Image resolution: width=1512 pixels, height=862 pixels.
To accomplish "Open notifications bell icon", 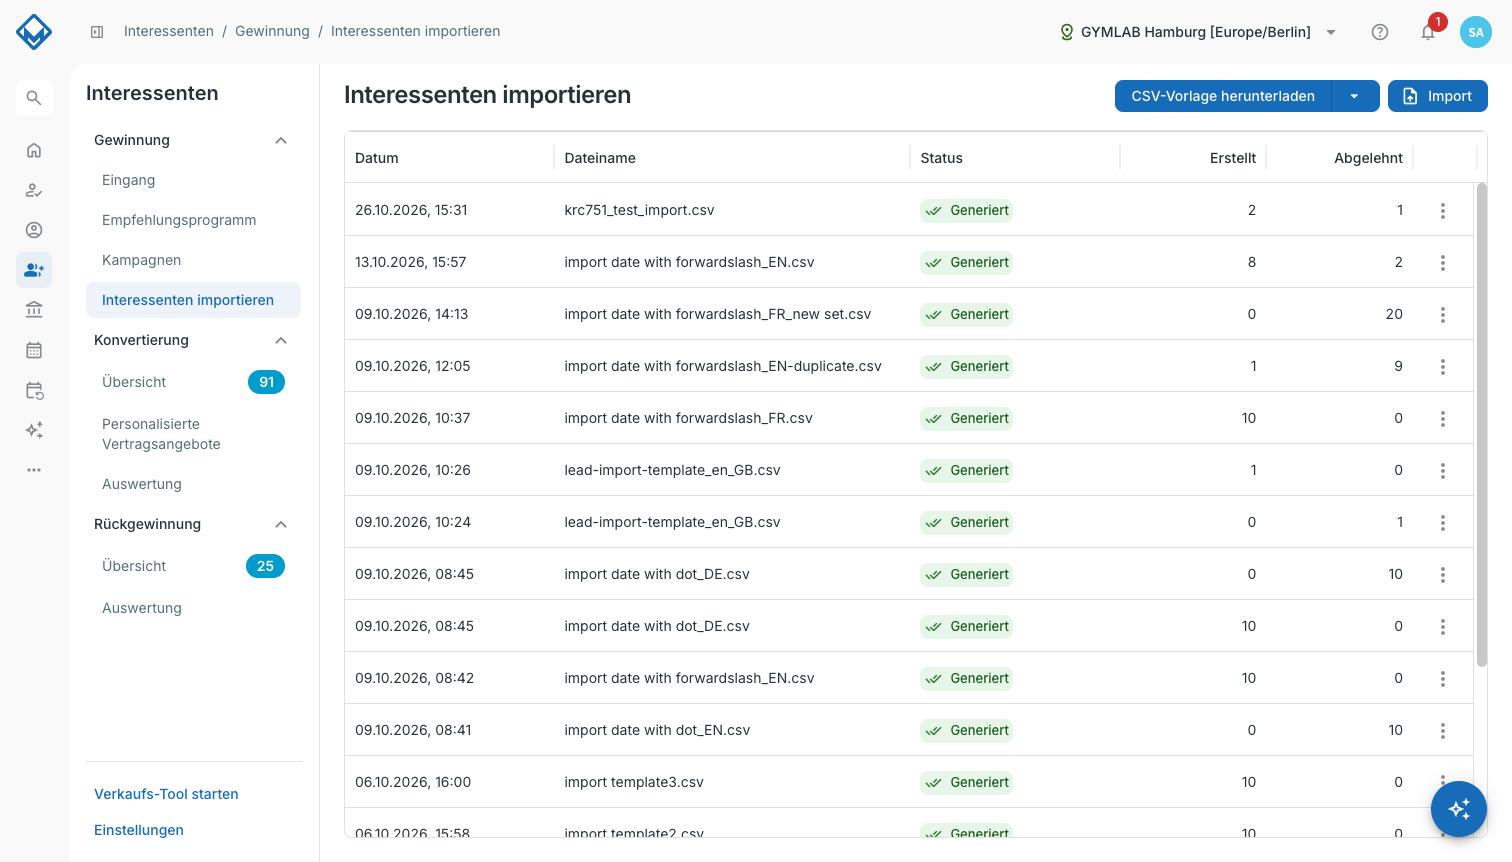I will pyautogui.click(x=1428, y=32).
